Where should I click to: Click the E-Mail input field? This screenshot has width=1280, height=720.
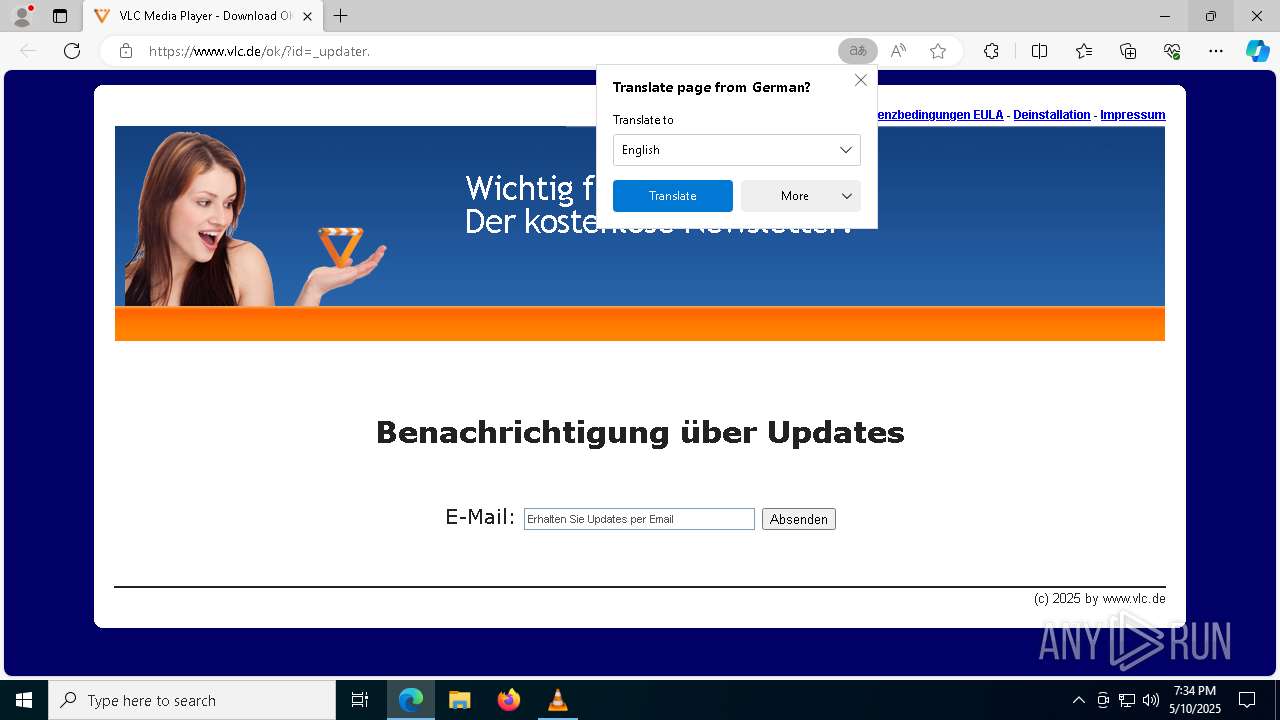coord(639,519)
